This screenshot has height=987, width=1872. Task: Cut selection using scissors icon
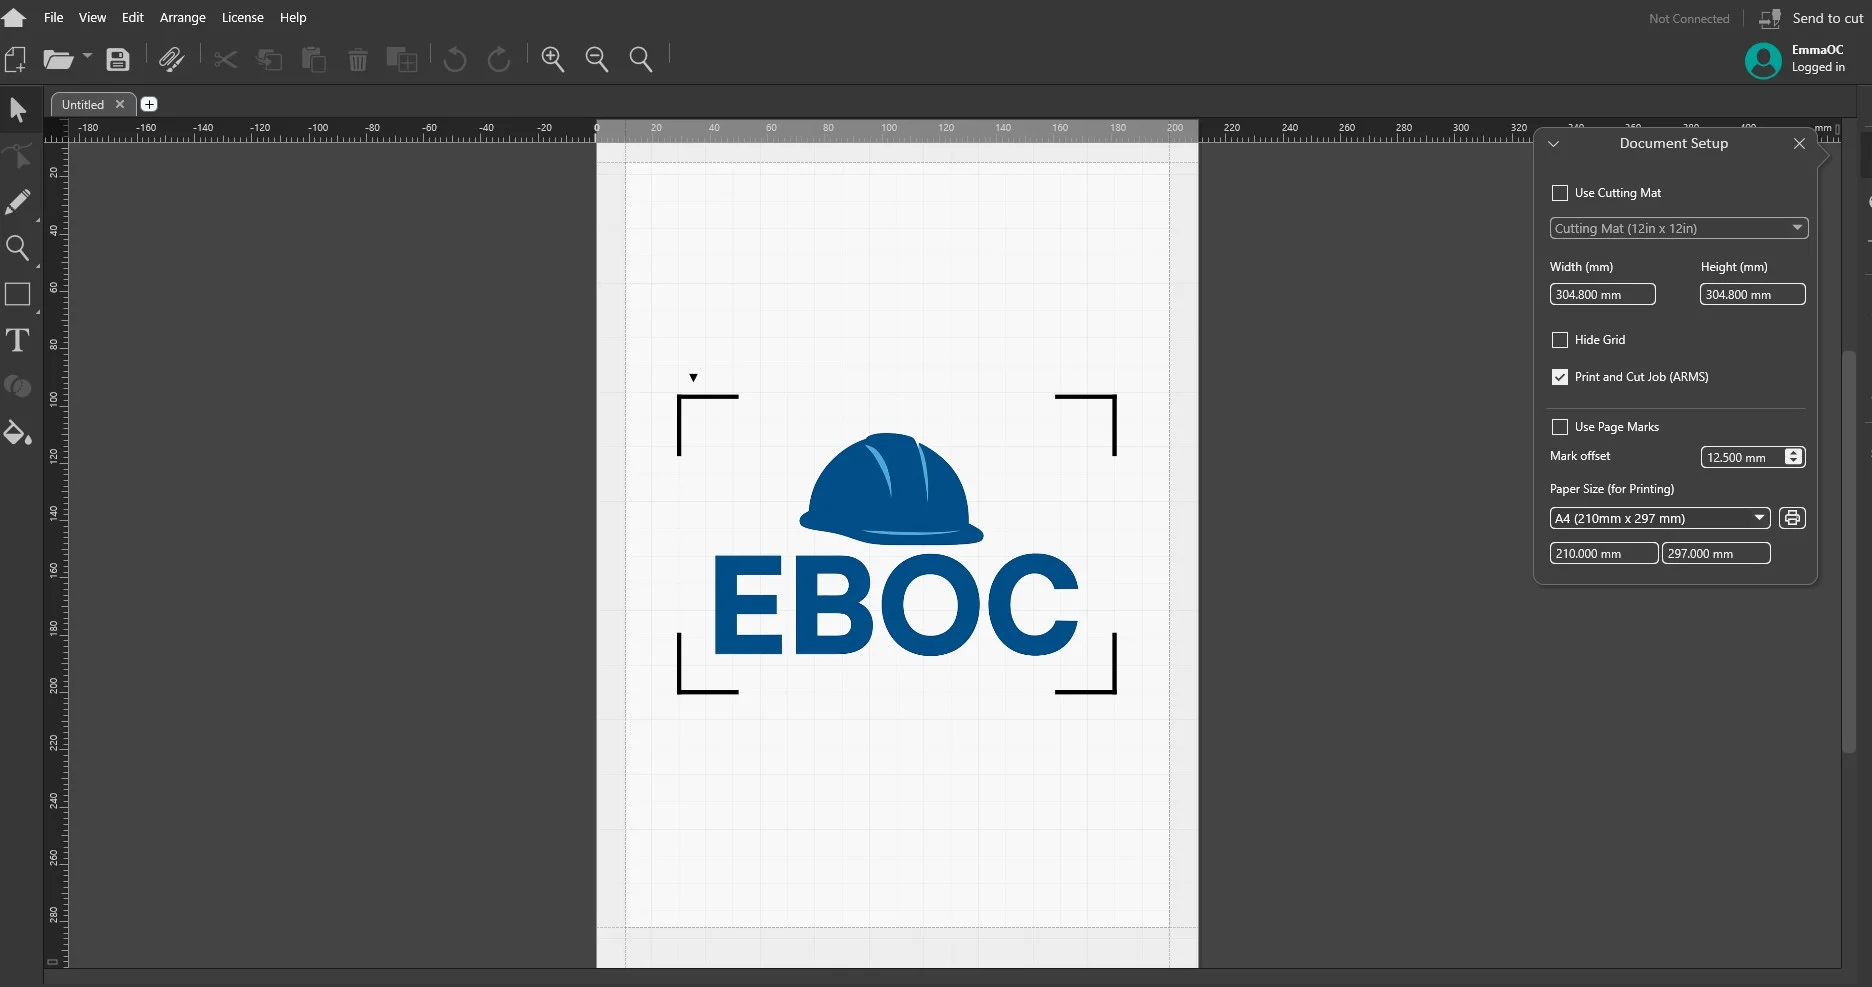[x=225, y=60]
